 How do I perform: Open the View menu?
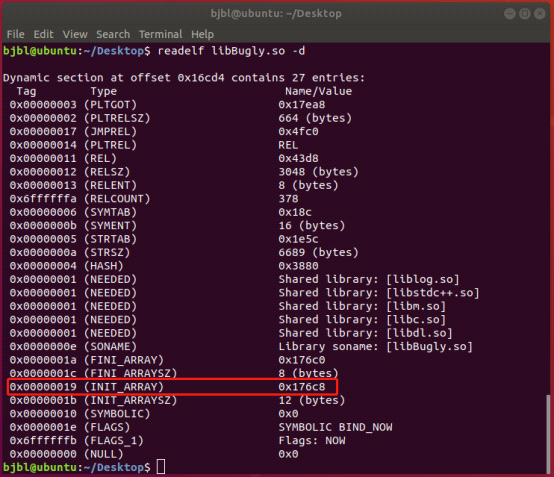pos(75,34)
